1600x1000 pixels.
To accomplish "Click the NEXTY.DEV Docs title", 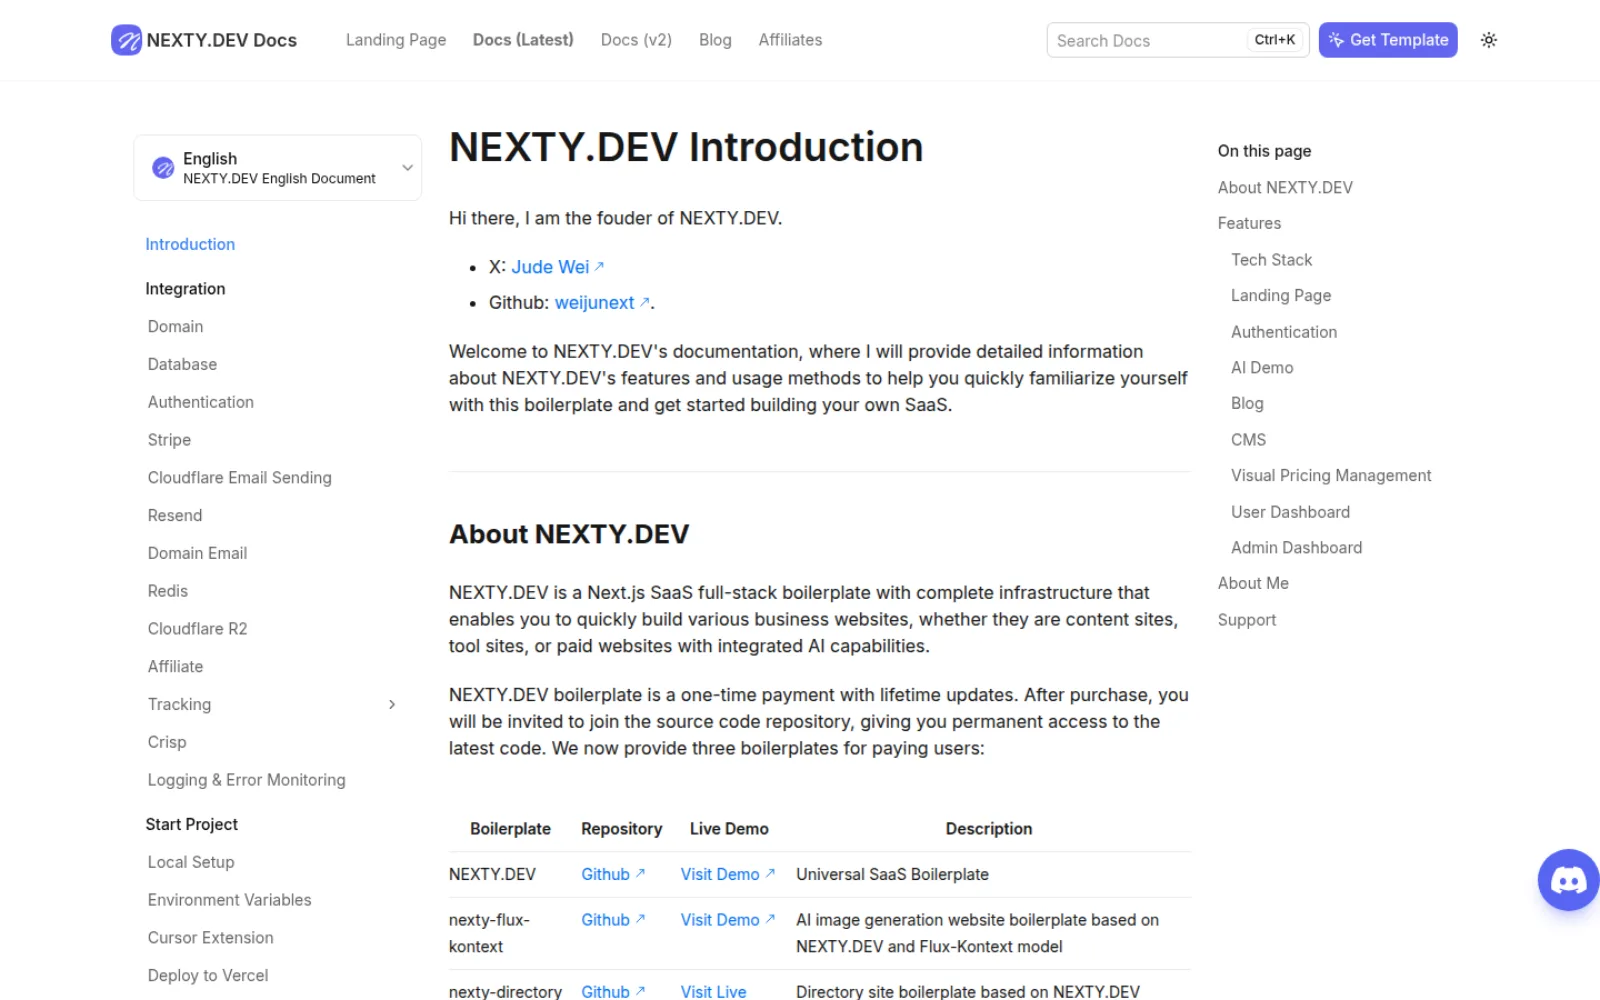I will click(222, 40).
